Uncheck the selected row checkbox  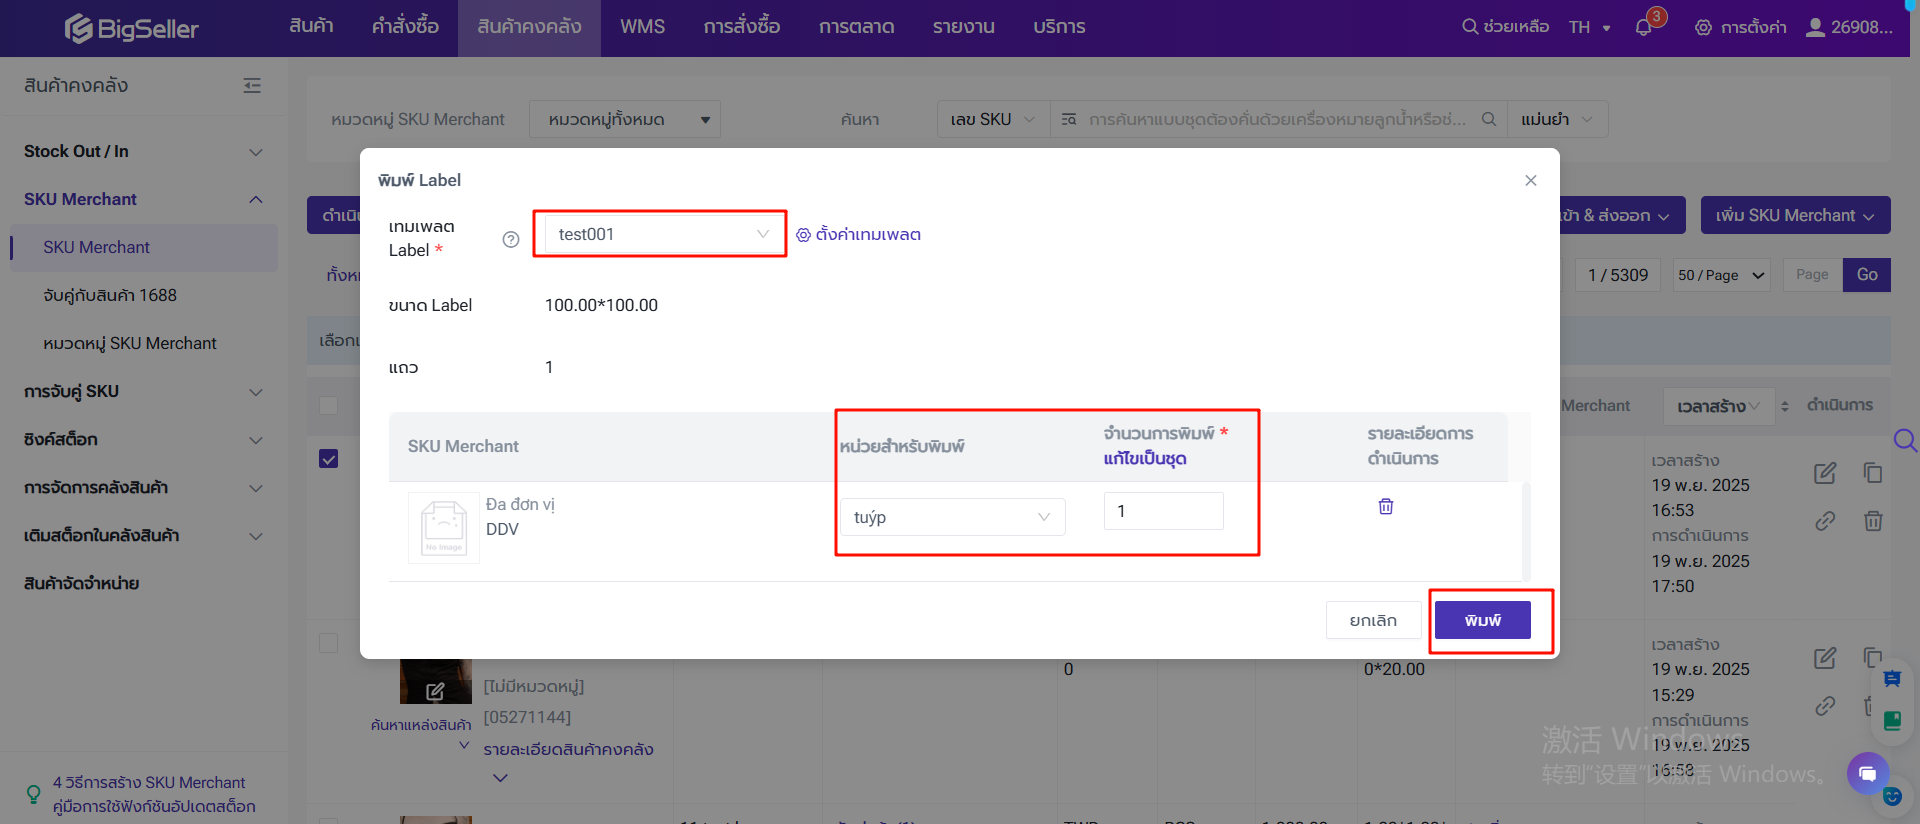[328, 459]
